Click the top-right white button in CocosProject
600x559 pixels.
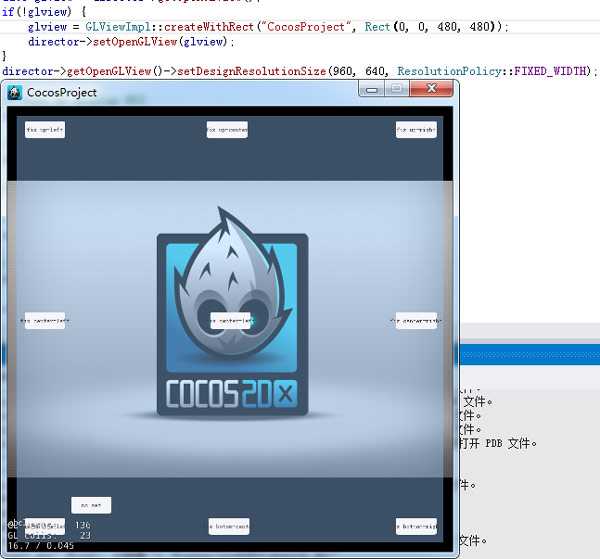[416, 130]
